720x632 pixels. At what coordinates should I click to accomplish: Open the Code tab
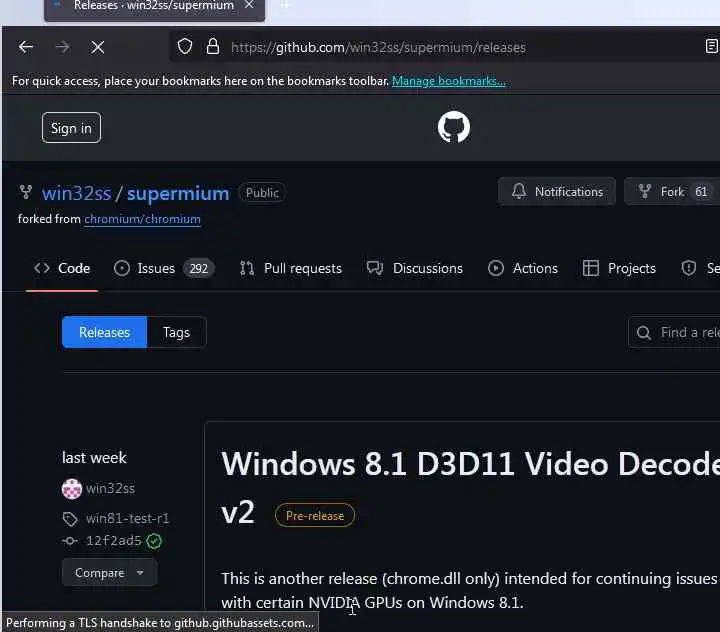click(x=62, y=268)
